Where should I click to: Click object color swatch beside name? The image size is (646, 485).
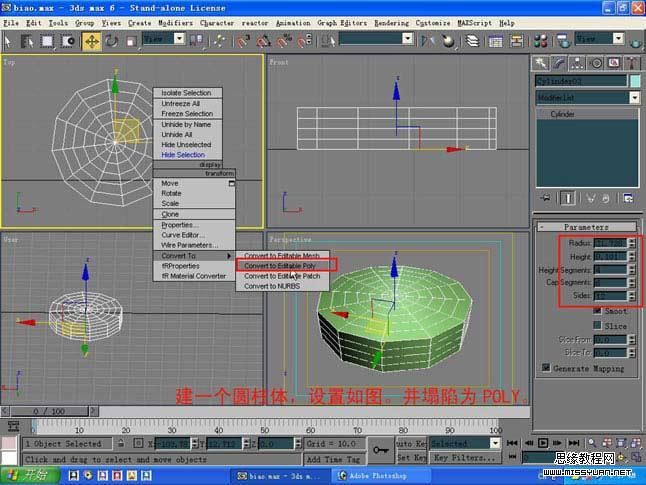635,81
